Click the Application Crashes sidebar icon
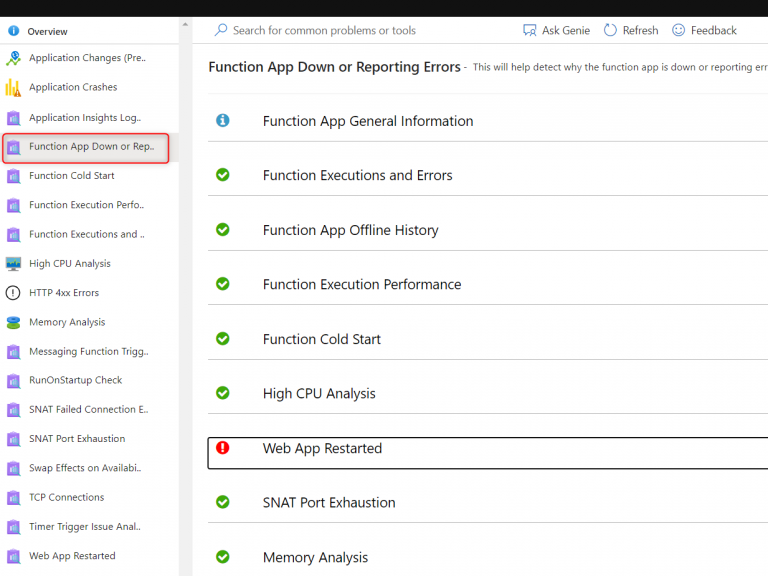 (13, 88)
